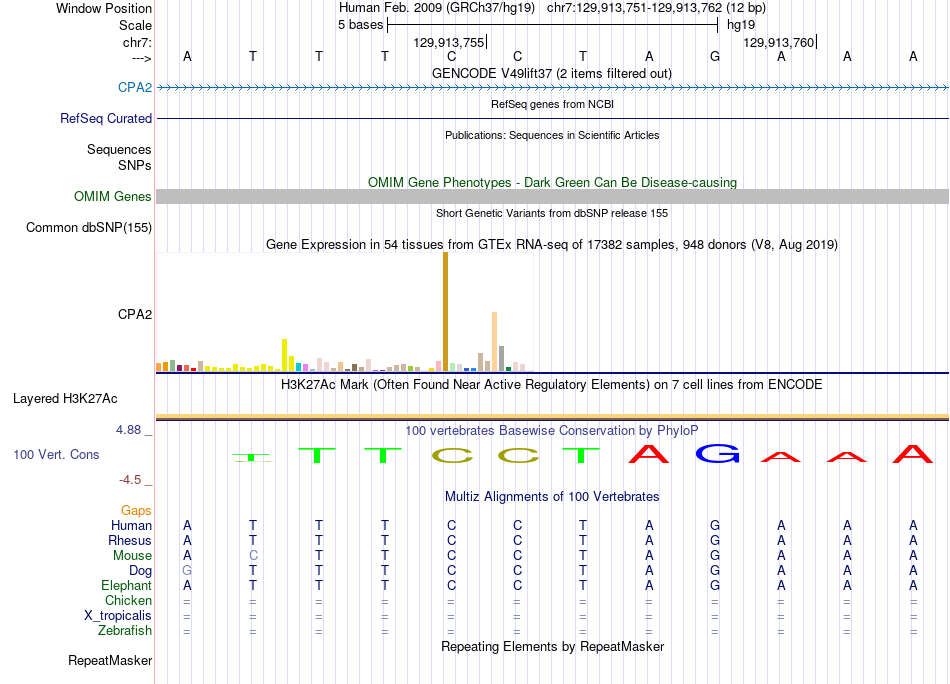The height and width of the screenshot is (684, 950).
Task: Select the 'Chicken' species row label
Action: (x=128, y=600)
